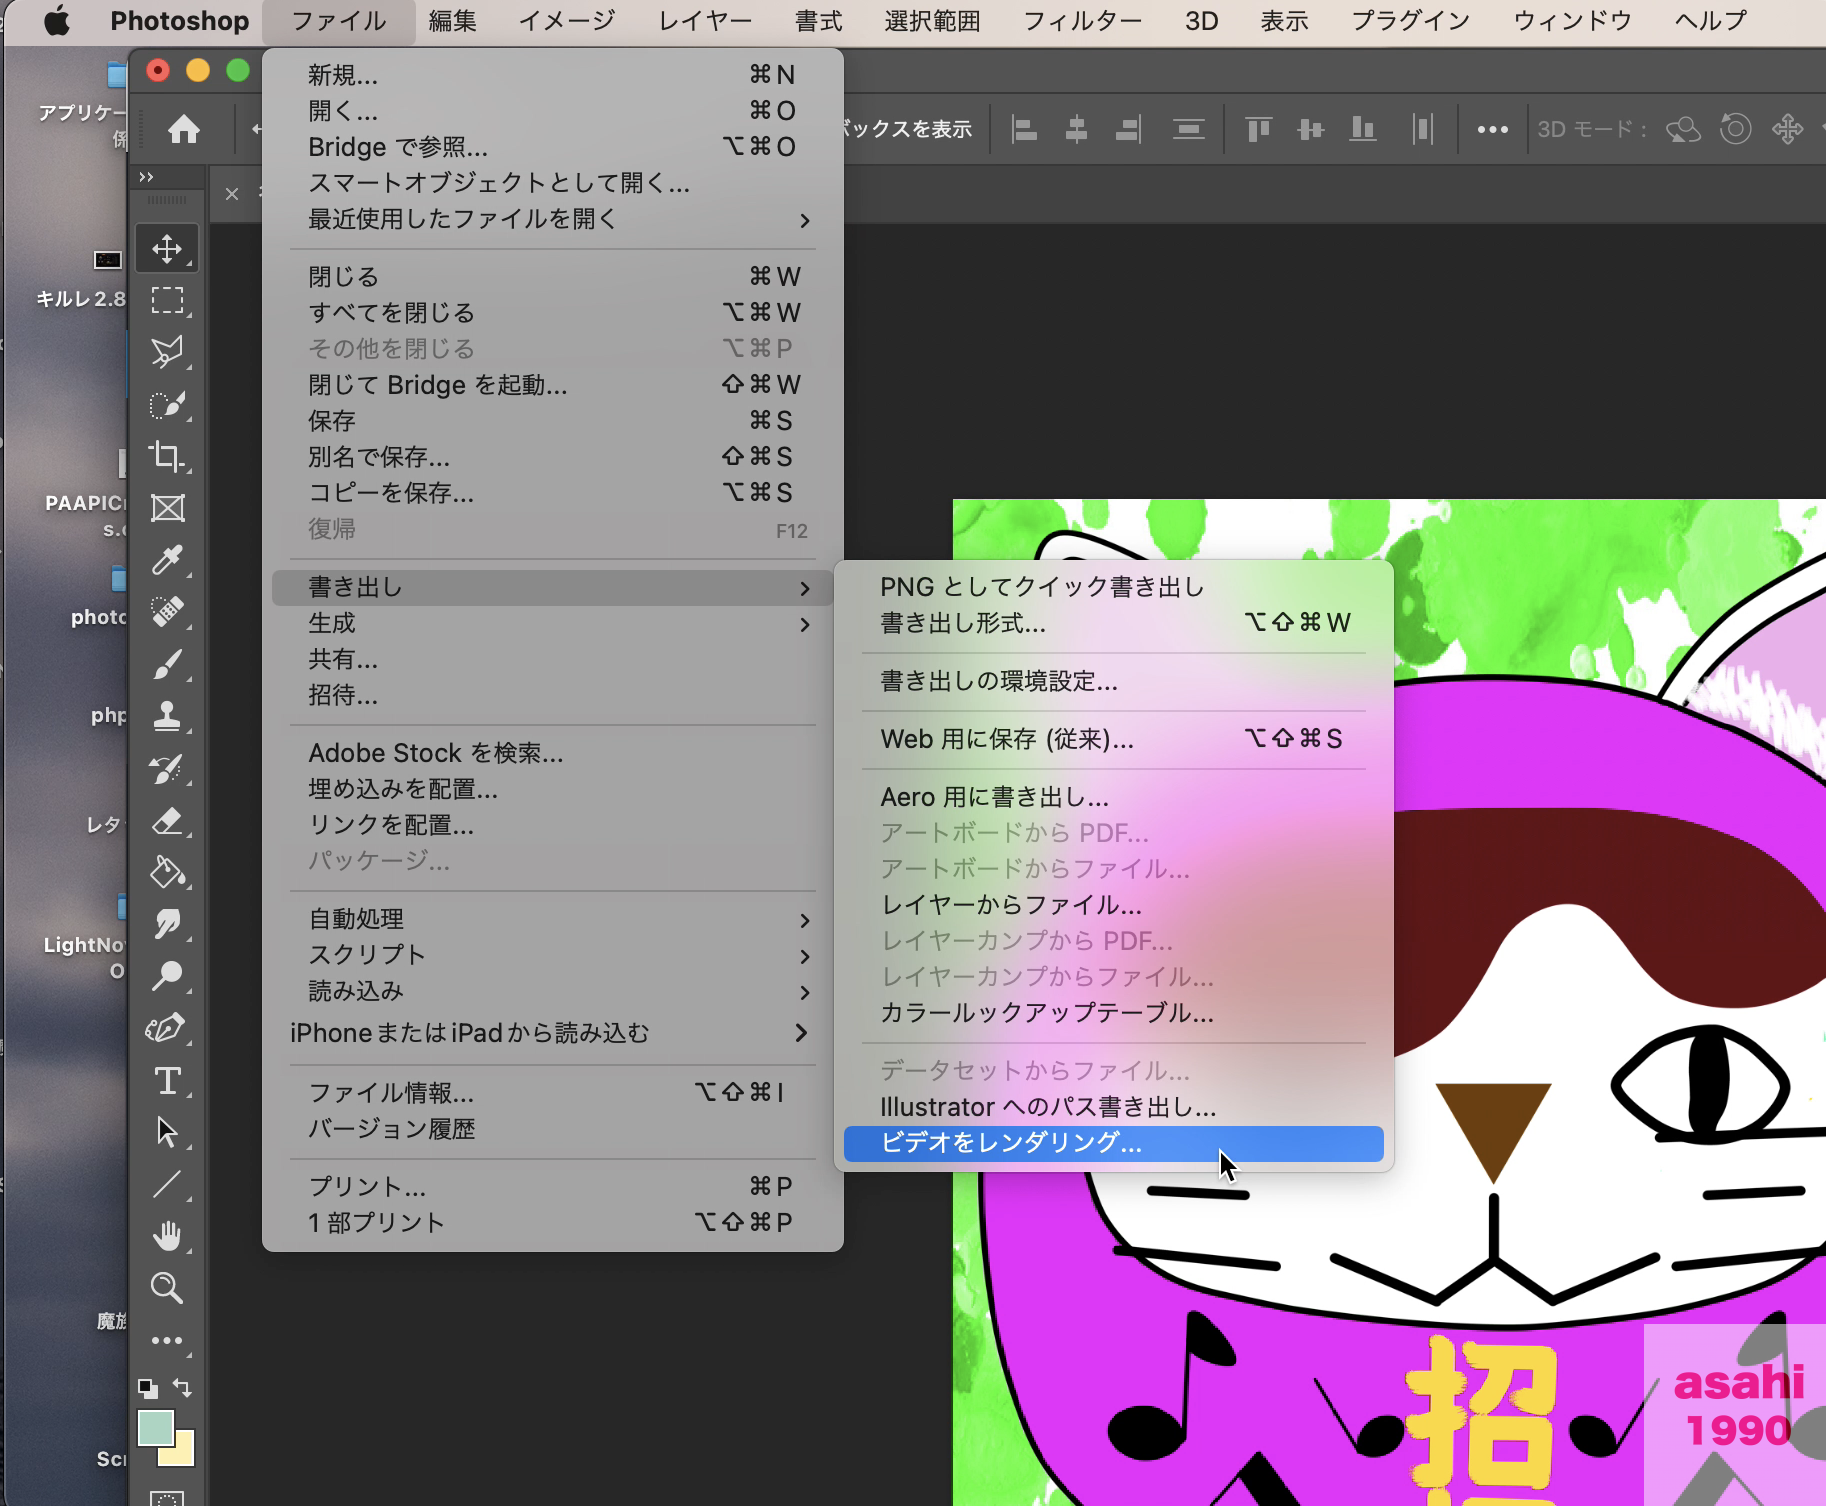Align left edges in options bar
The width and height of the screenshot is (1826, 1506).
[x=1024, y=129]
